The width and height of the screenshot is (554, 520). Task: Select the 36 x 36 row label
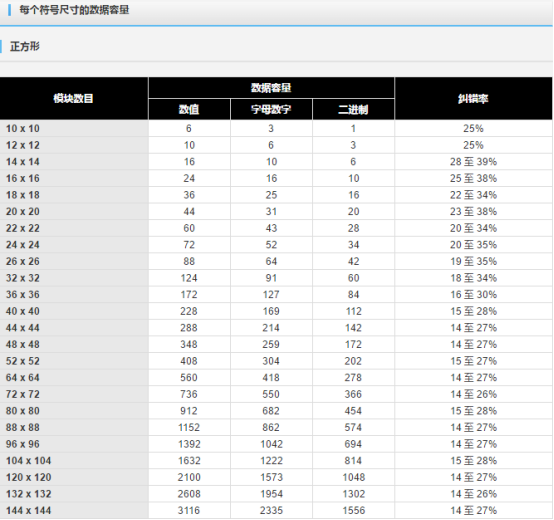click(23, 295)
